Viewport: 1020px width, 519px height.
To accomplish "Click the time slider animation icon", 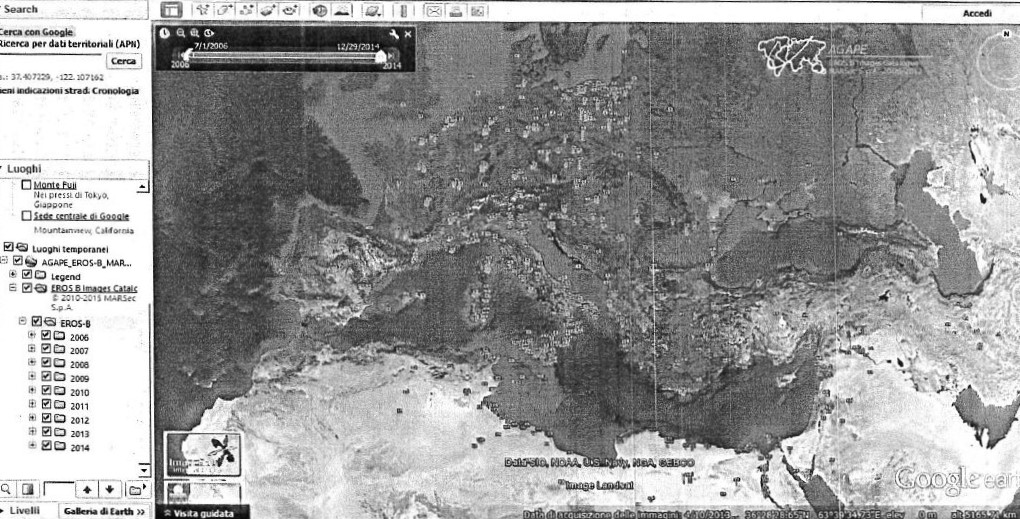I will pos(208,33).
